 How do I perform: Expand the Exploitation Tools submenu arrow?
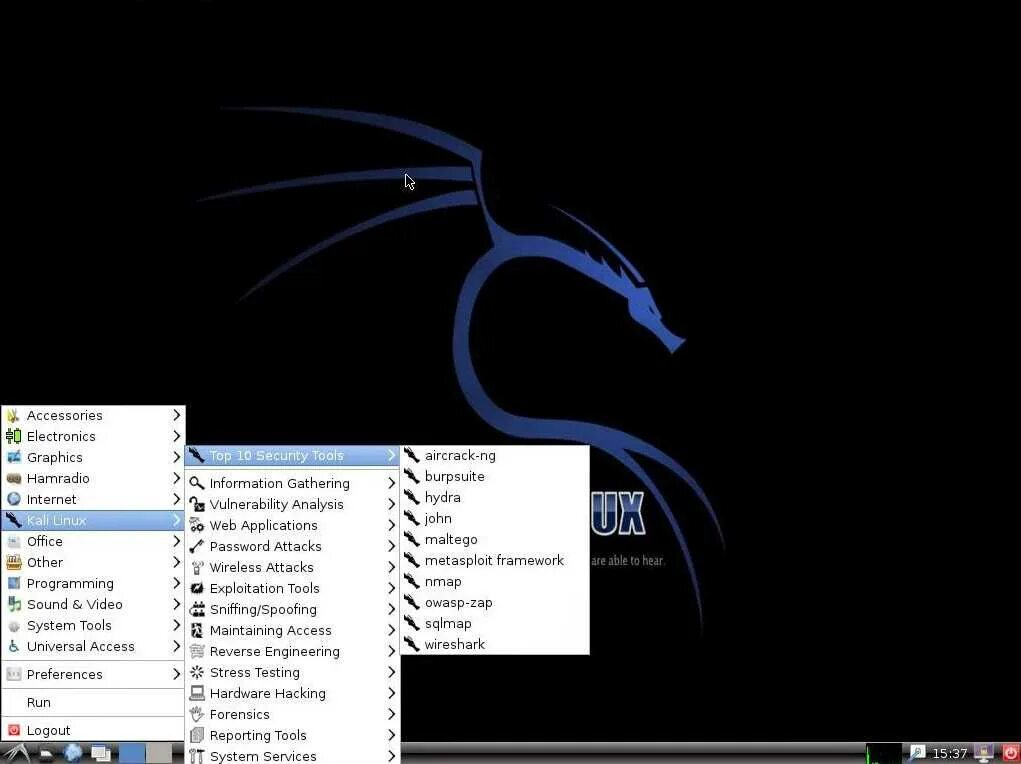391,588
